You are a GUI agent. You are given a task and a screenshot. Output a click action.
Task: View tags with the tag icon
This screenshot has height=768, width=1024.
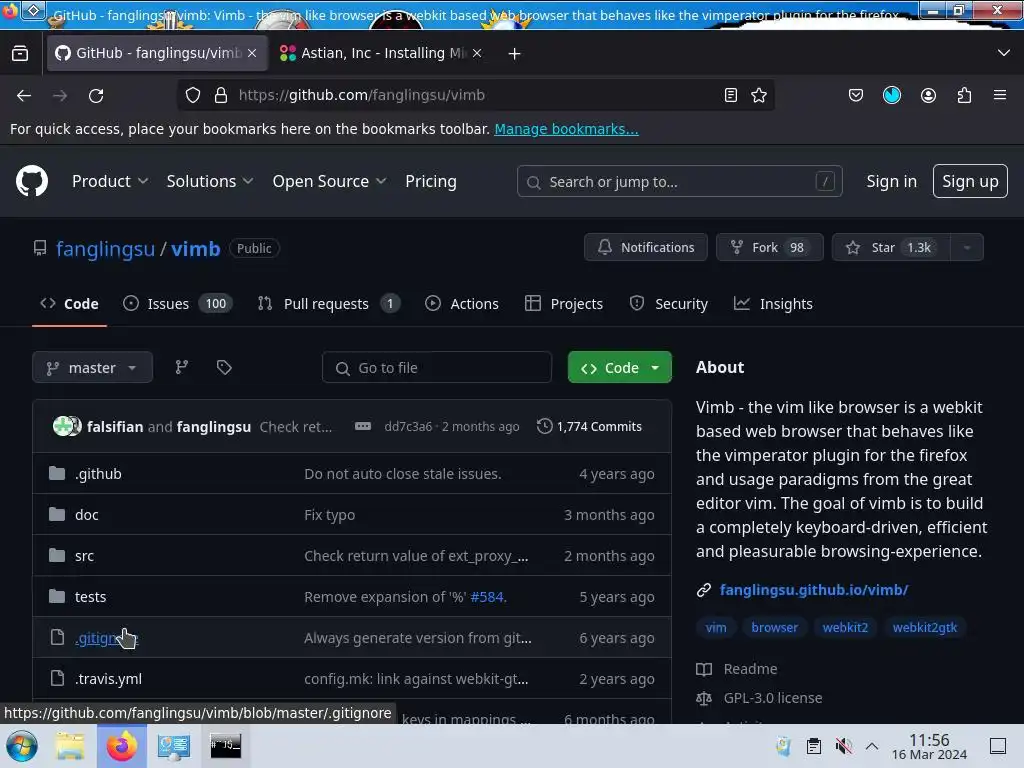(224, 367)
